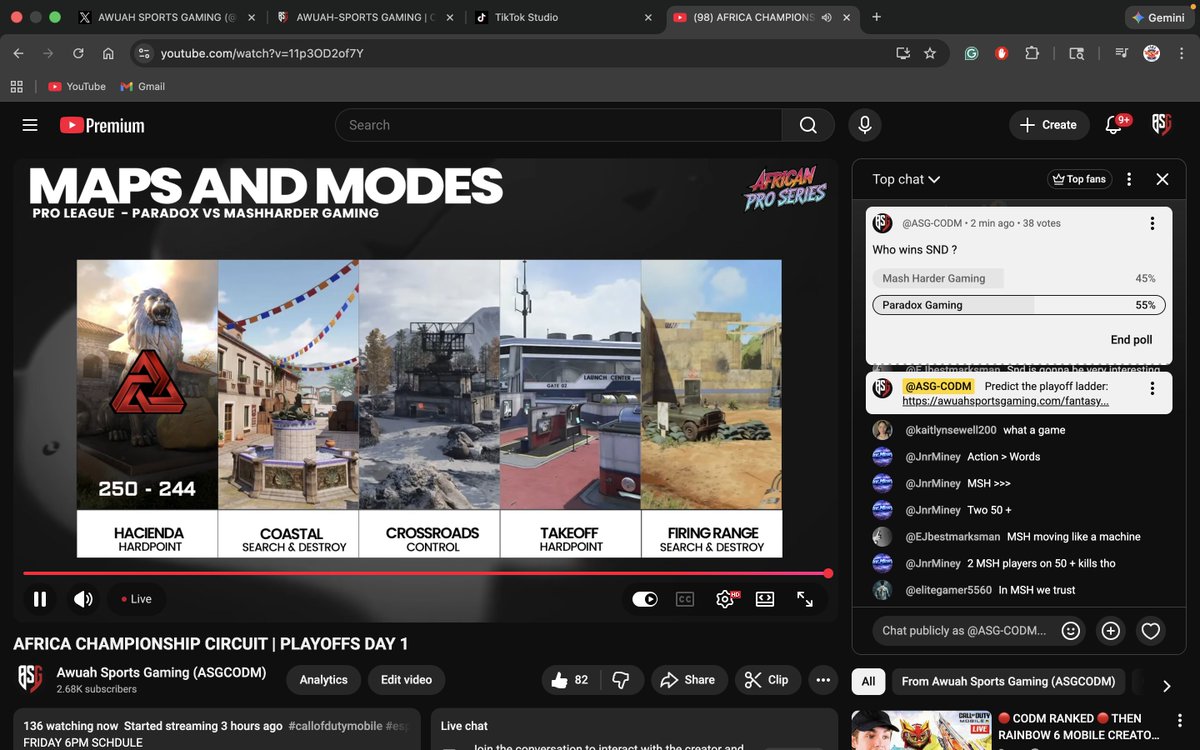
Task: Open the emoji picker in chat
Action: point(1071,631)
